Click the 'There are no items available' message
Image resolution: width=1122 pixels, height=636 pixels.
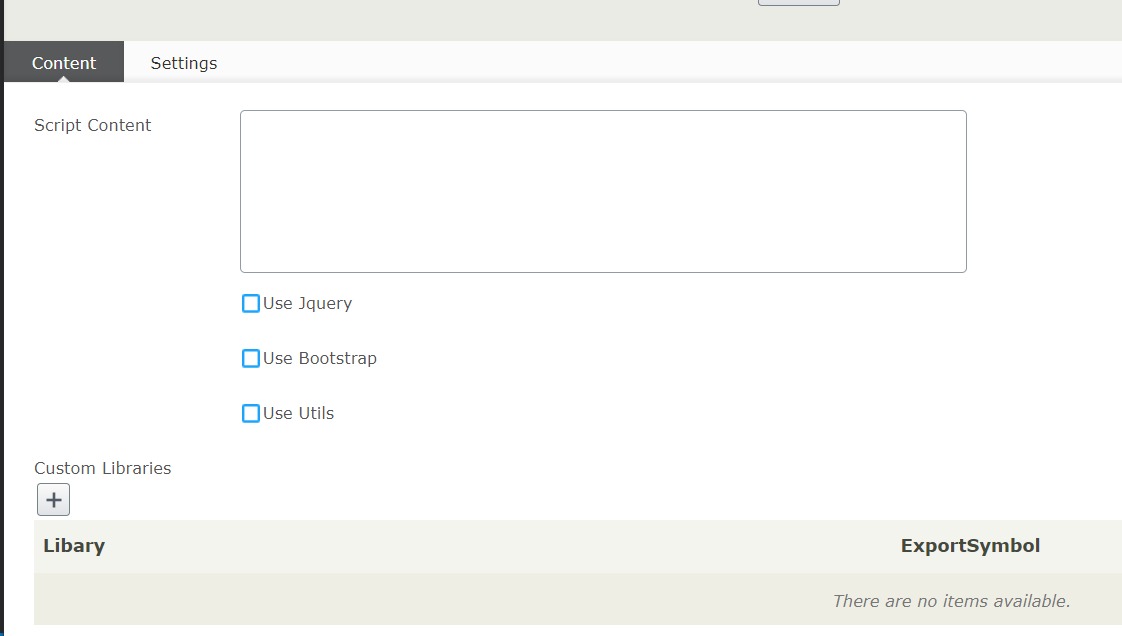[951, 601]
